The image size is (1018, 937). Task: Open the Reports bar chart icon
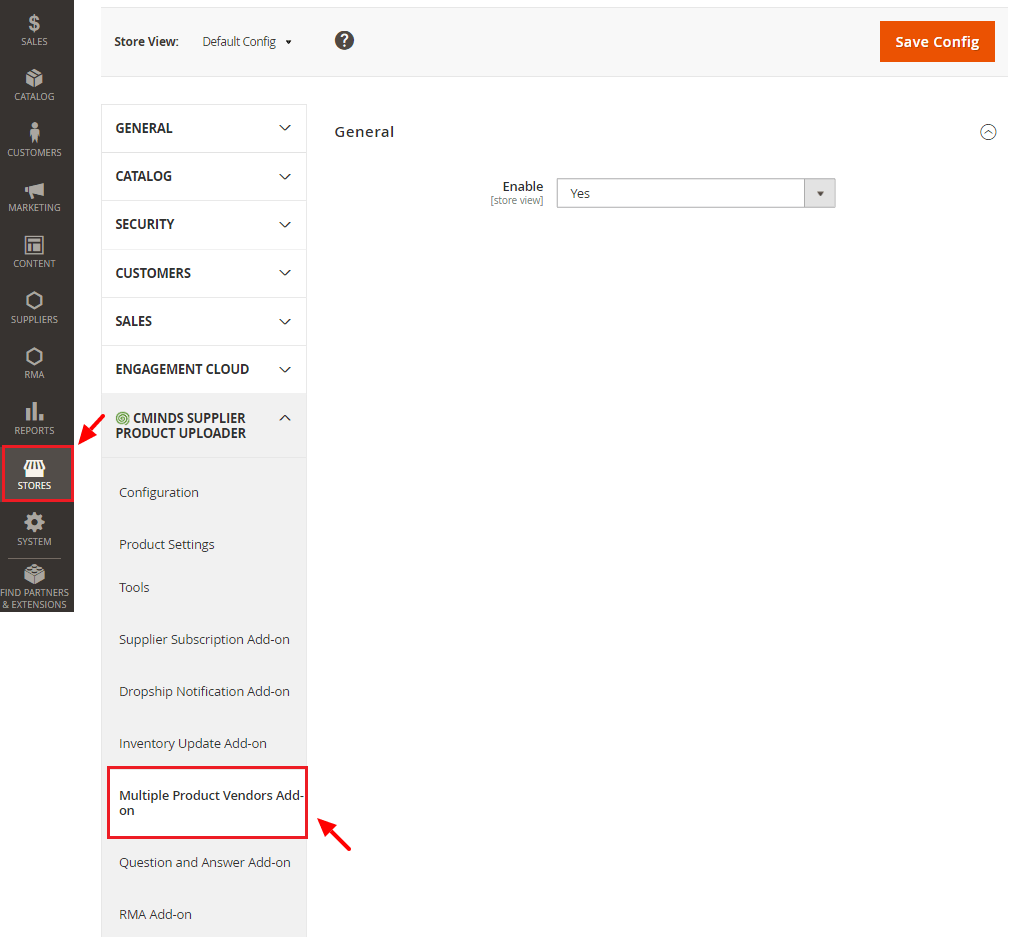(34, 412)
